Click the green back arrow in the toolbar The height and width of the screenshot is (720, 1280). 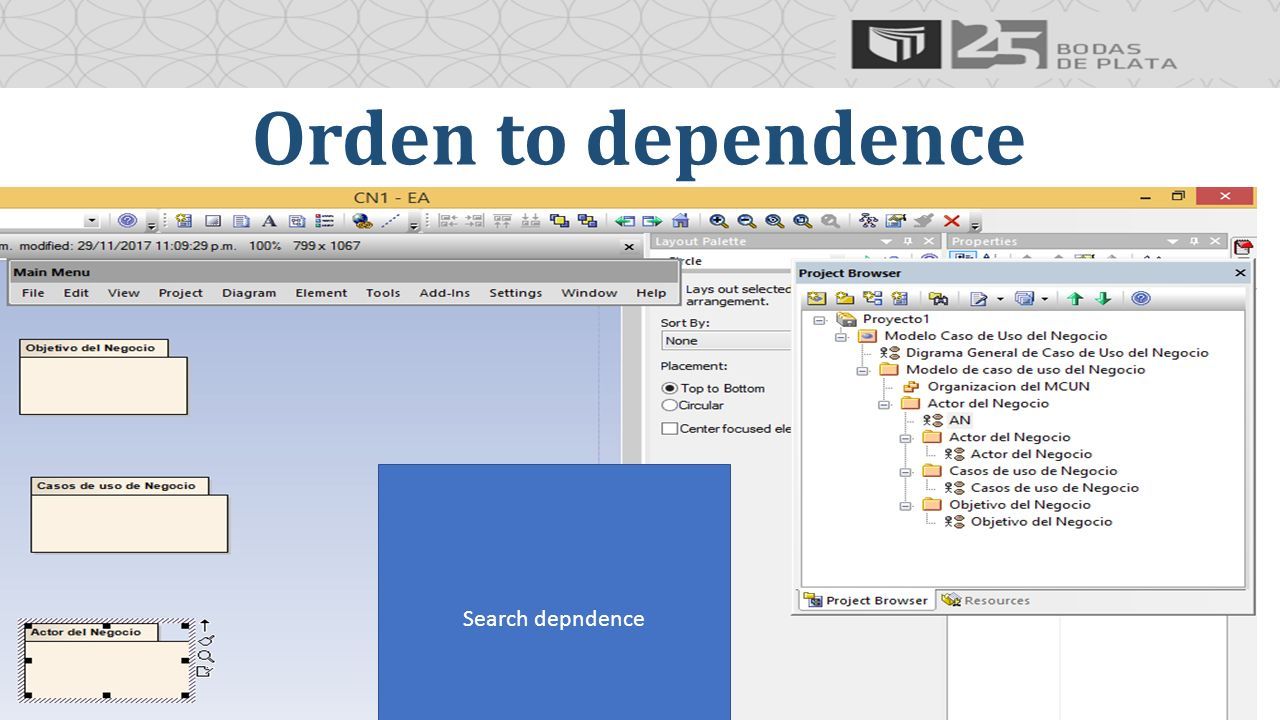625,221
